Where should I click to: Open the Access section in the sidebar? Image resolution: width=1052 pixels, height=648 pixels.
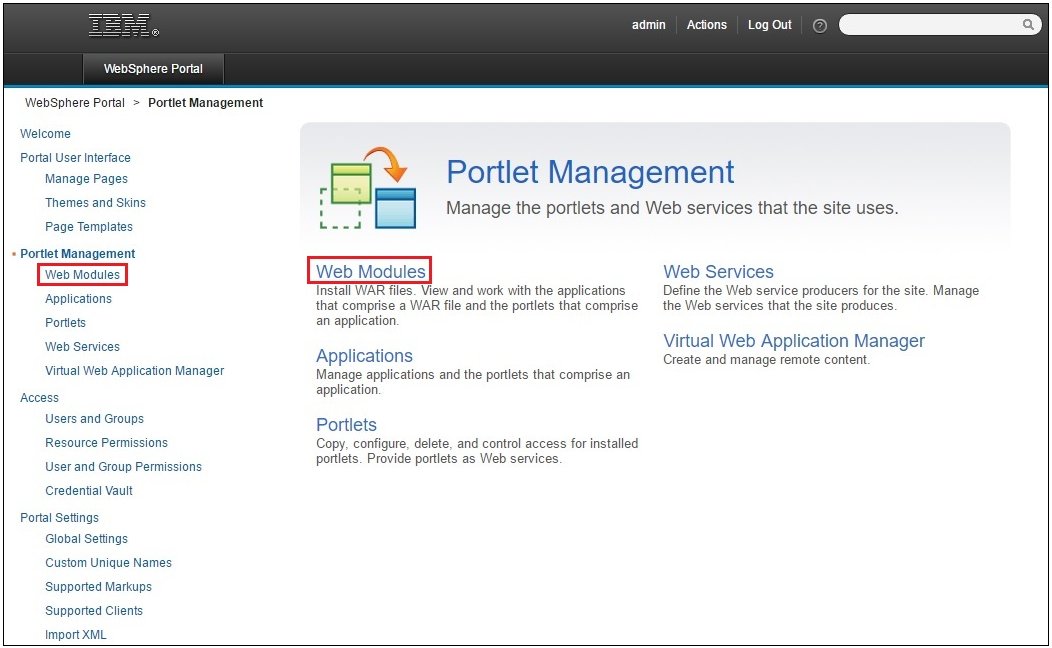[x=40, y=398]
